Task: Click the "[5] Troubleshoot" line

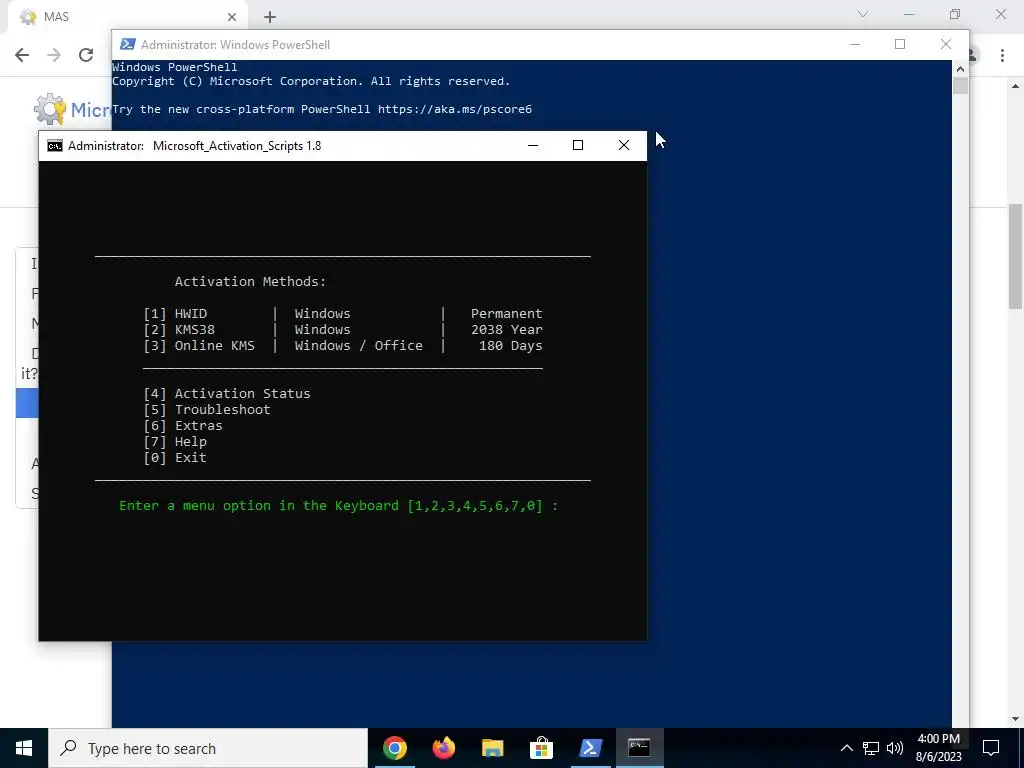Action: point(206,409)
